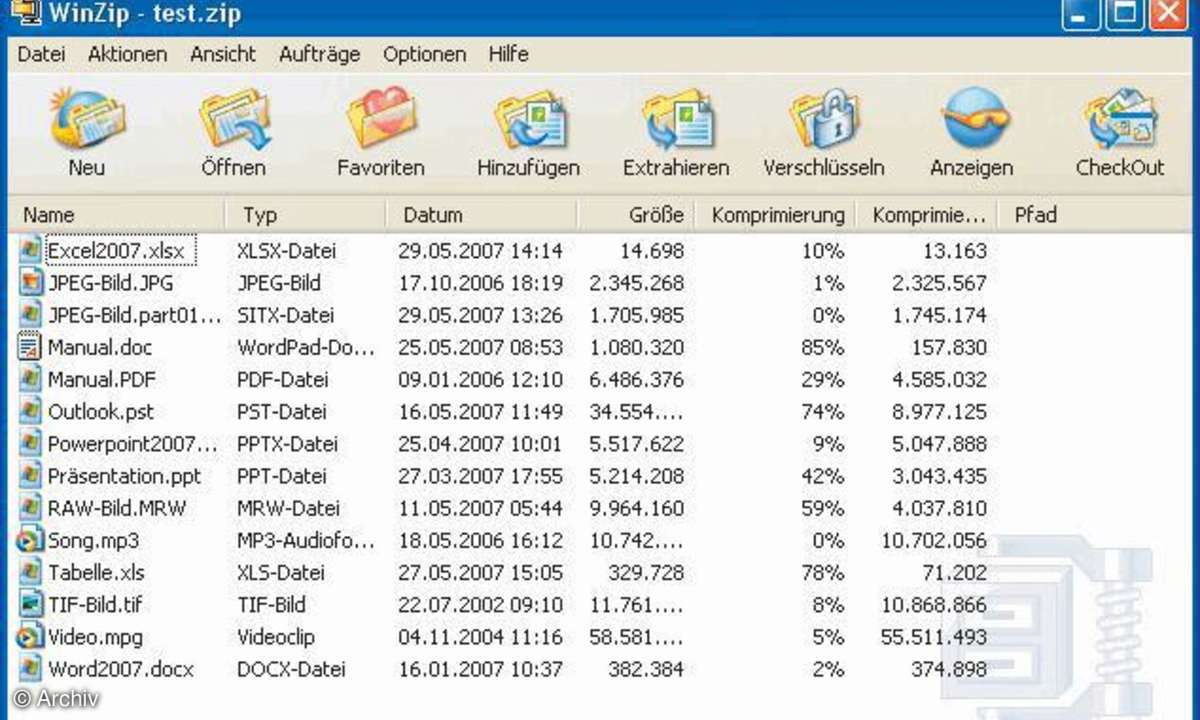Image resolution: width=1200 pixels, height=720 pixels.
Task: Select the Manual.PDF file icon
Action: pyautogui.click(x=30, y=379)
